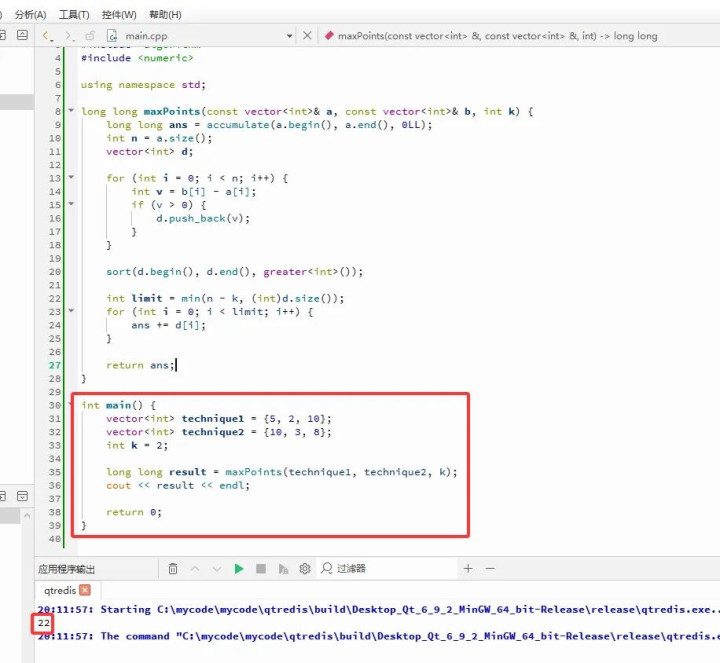Viewport: 720px width, 663px height.
Task: Click the 'int k = 2;' line
Action: (x=137, y=445)
